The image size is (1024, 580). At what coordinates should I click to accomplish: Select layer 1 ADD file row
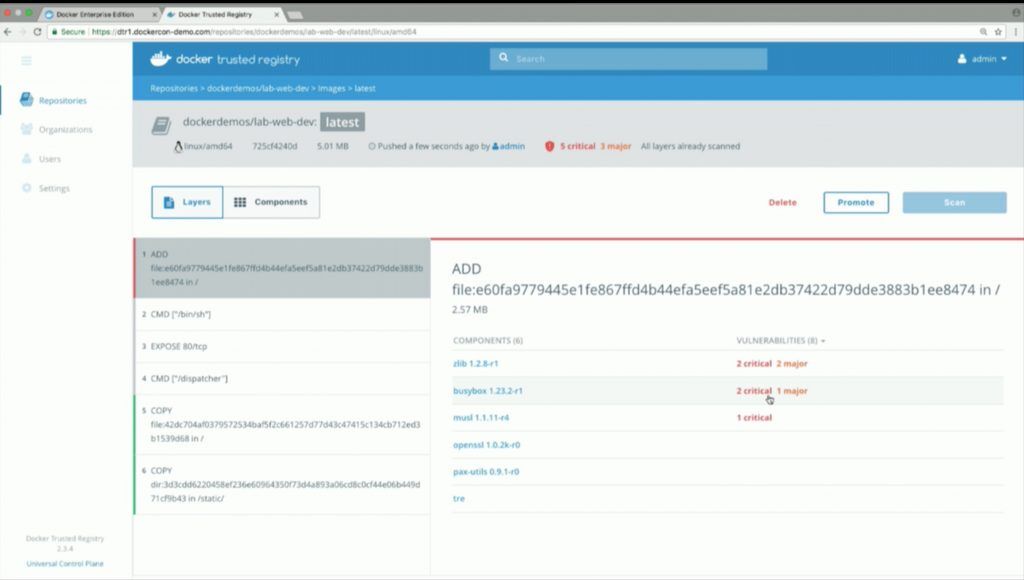pos(282,268)
